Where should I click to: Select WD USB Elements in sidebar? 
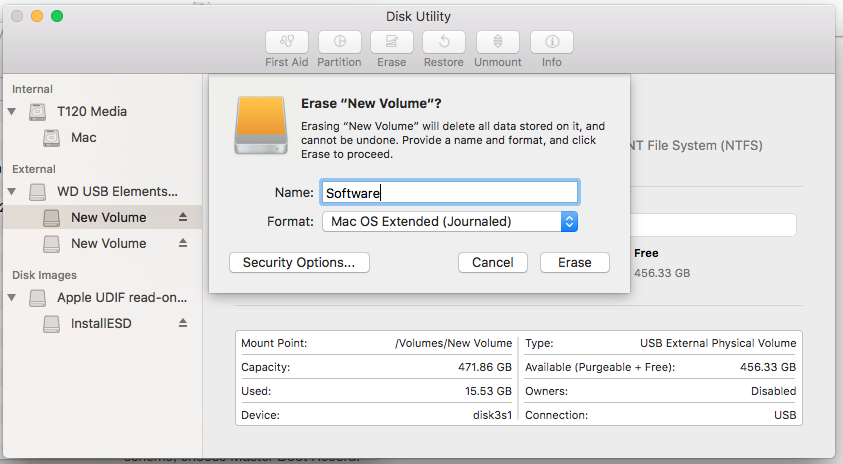[117, 191]
